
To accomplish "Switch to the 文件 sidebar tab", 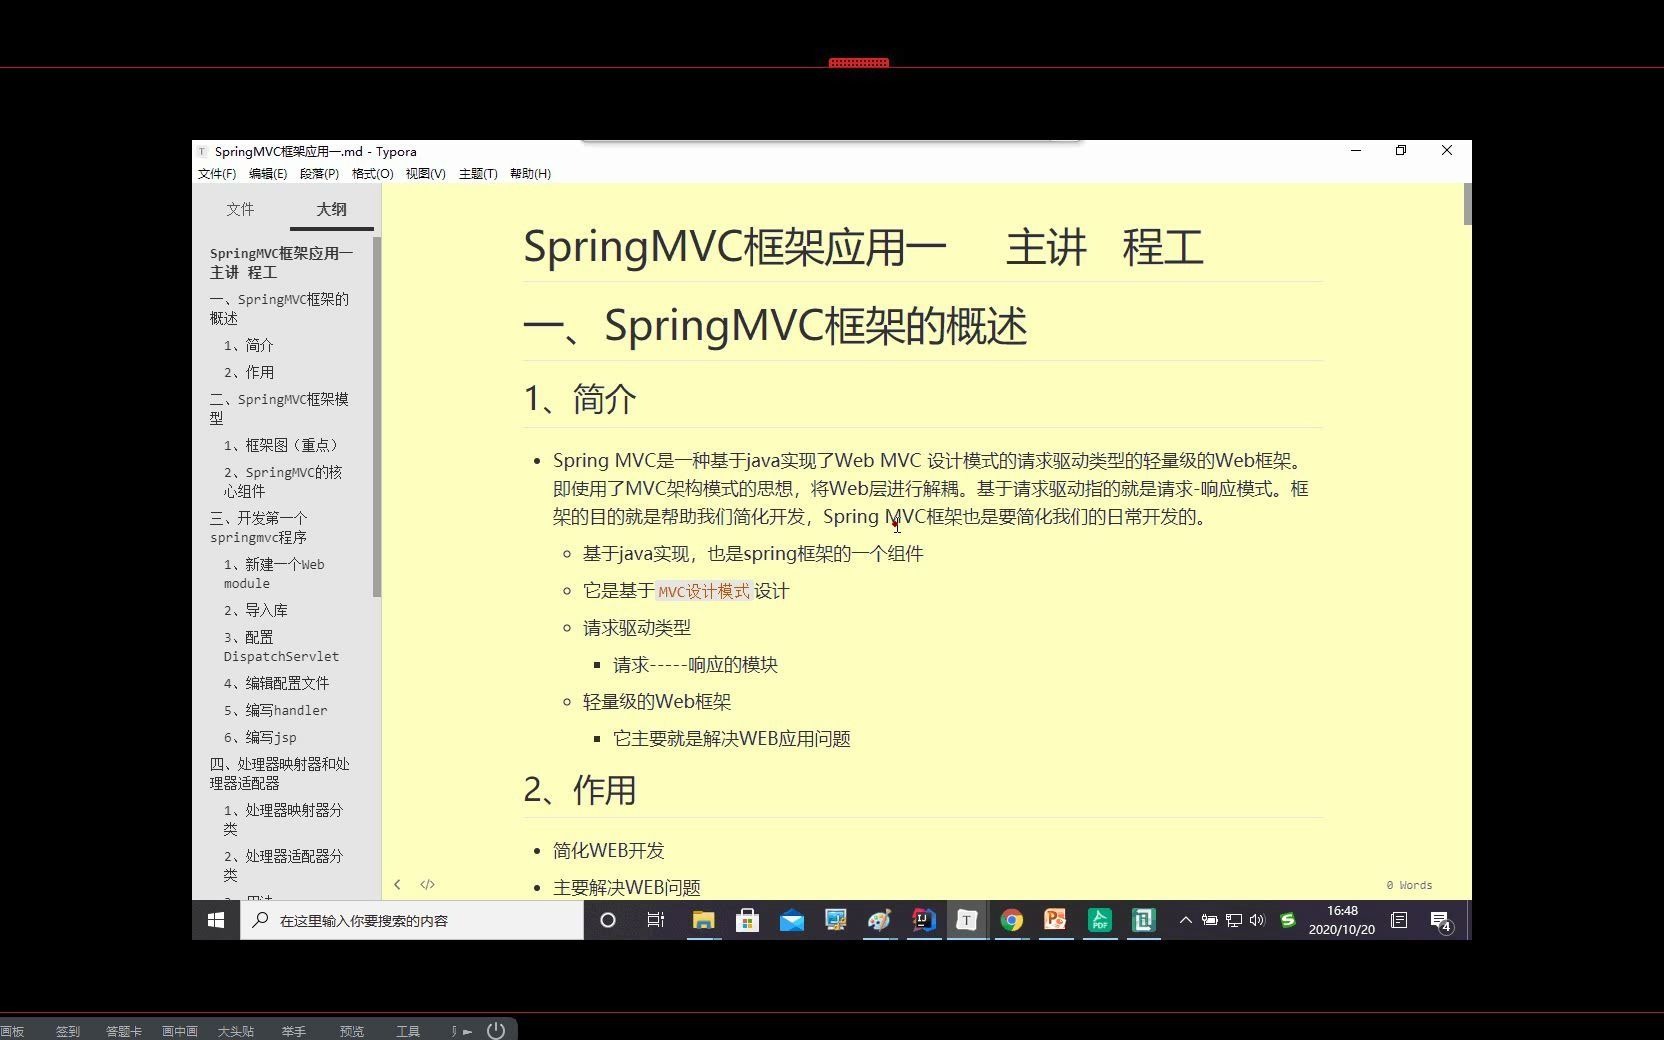I will tap(240, 209).
